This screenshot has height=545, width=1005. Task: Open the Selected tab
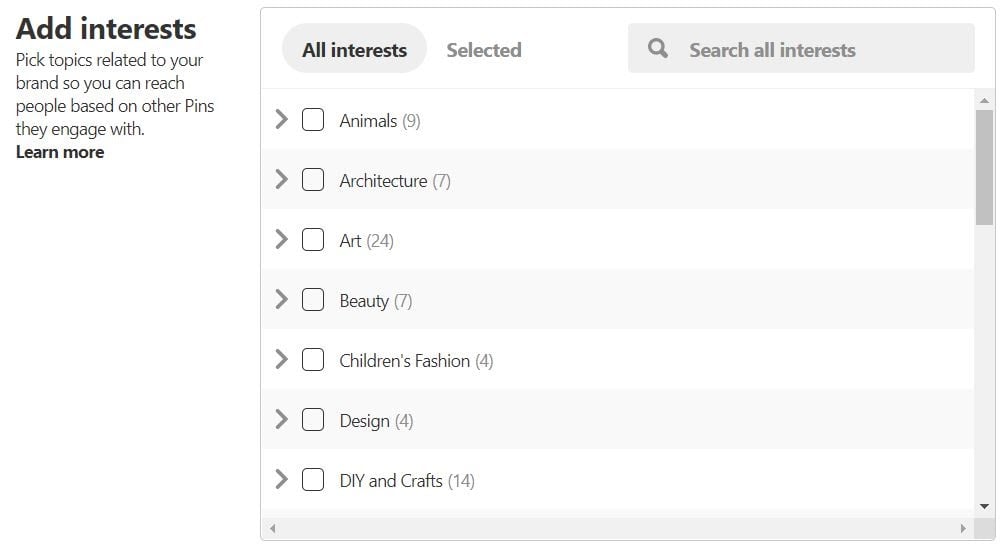(484, 49)
